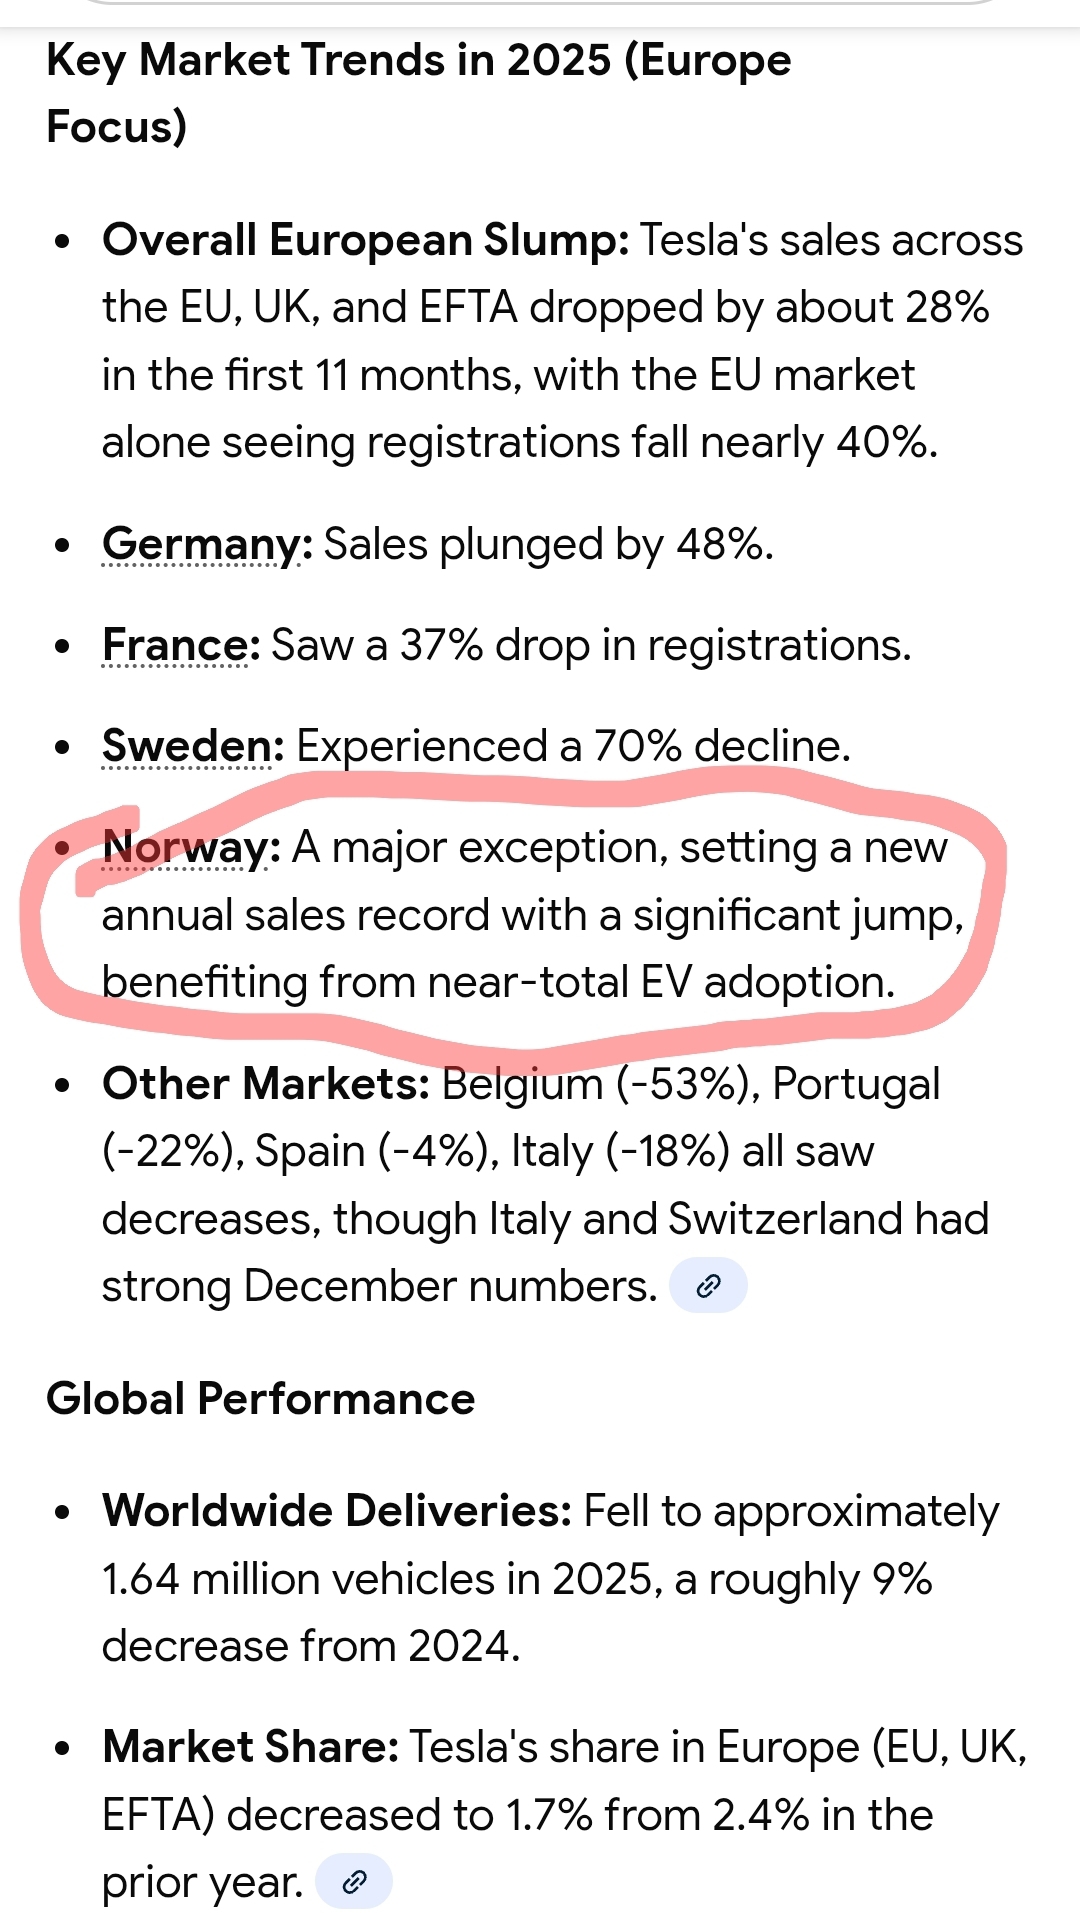The width and height of the screenshot is (1080, 1913).
Task: Follow the underlined Sweden link
Action: (x=187, y=747)
